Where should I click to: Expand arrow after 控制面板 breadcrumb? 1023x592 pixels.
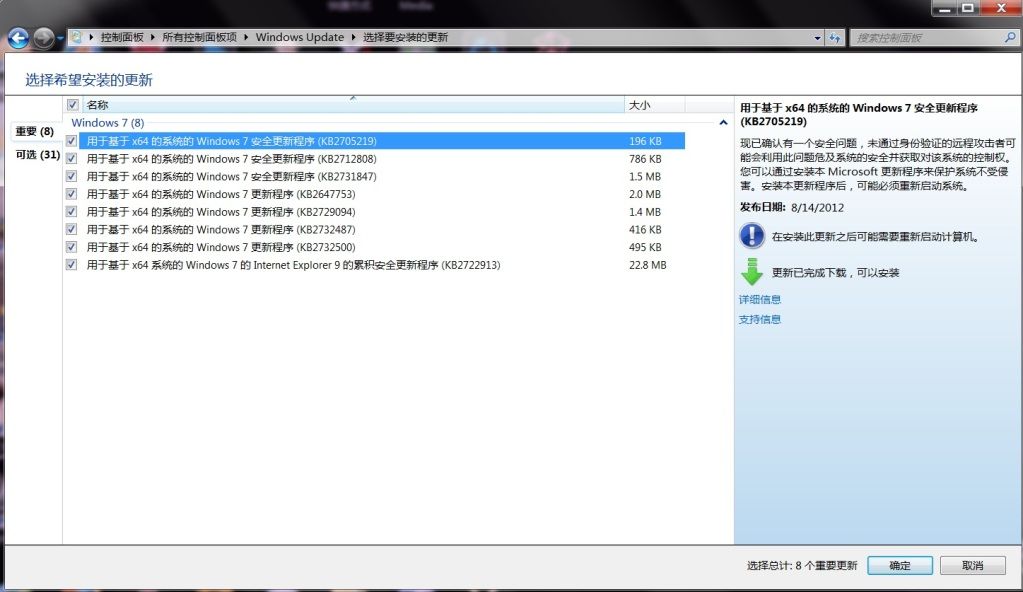153,37
